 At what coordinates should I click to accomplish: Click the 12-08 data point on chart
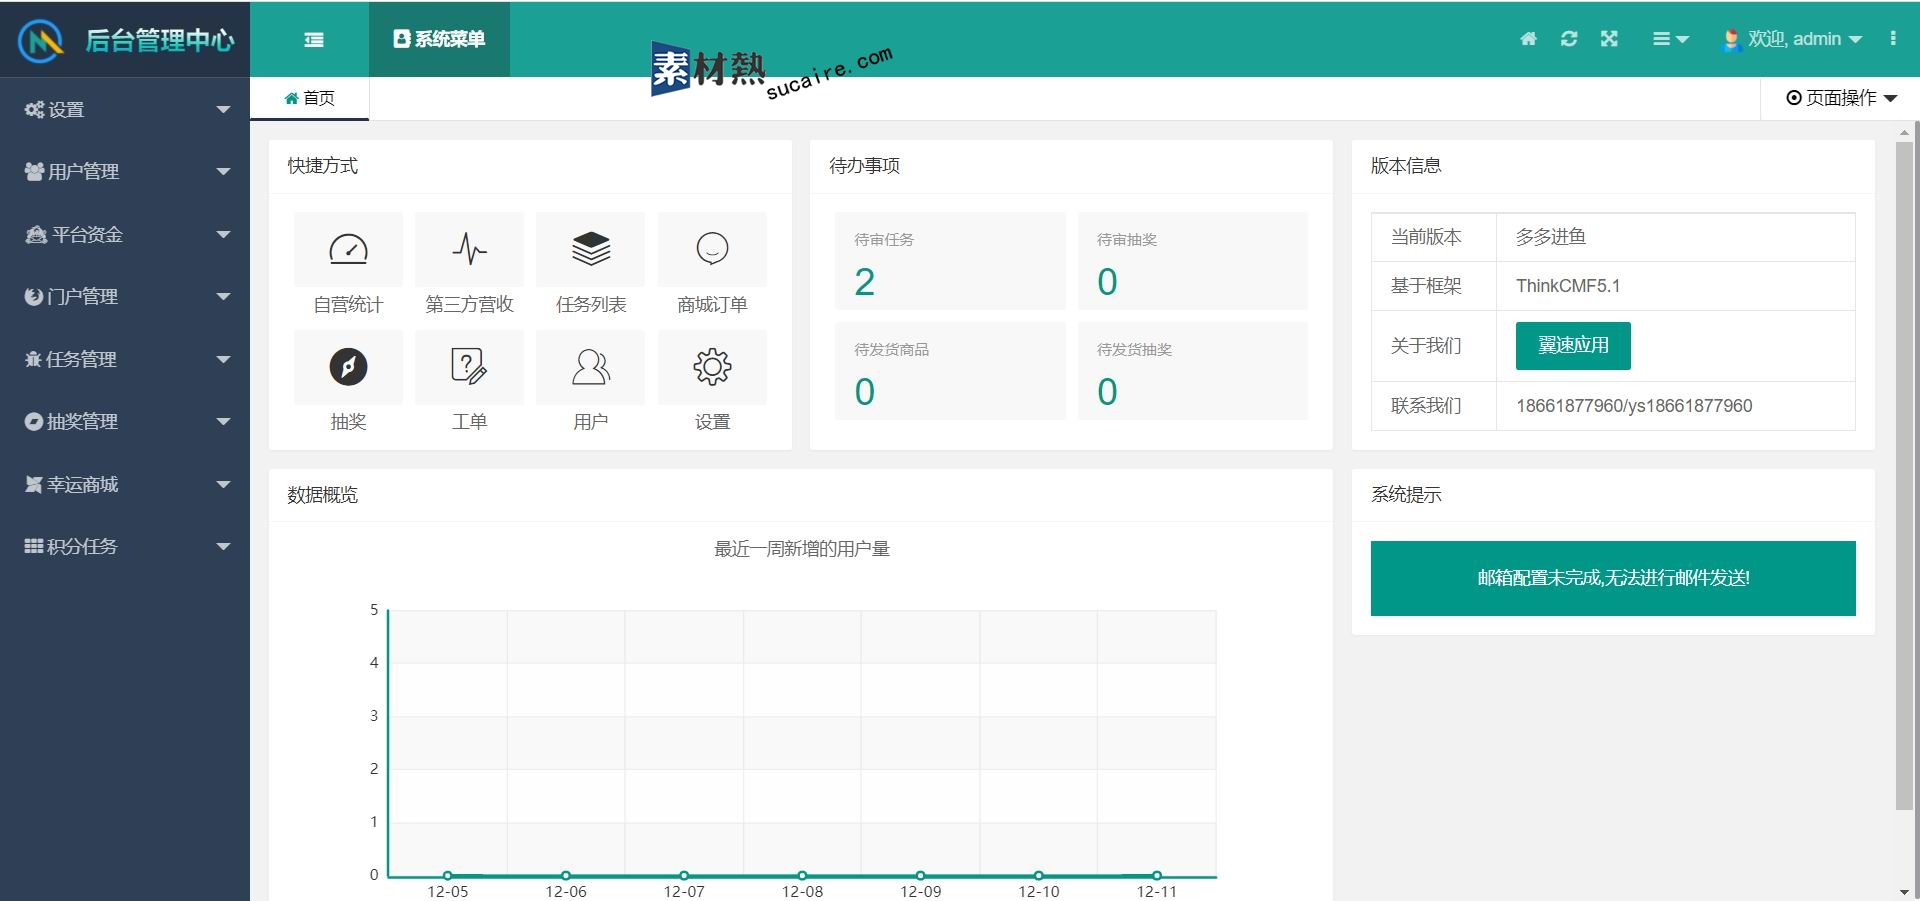(x=802, y=875)
